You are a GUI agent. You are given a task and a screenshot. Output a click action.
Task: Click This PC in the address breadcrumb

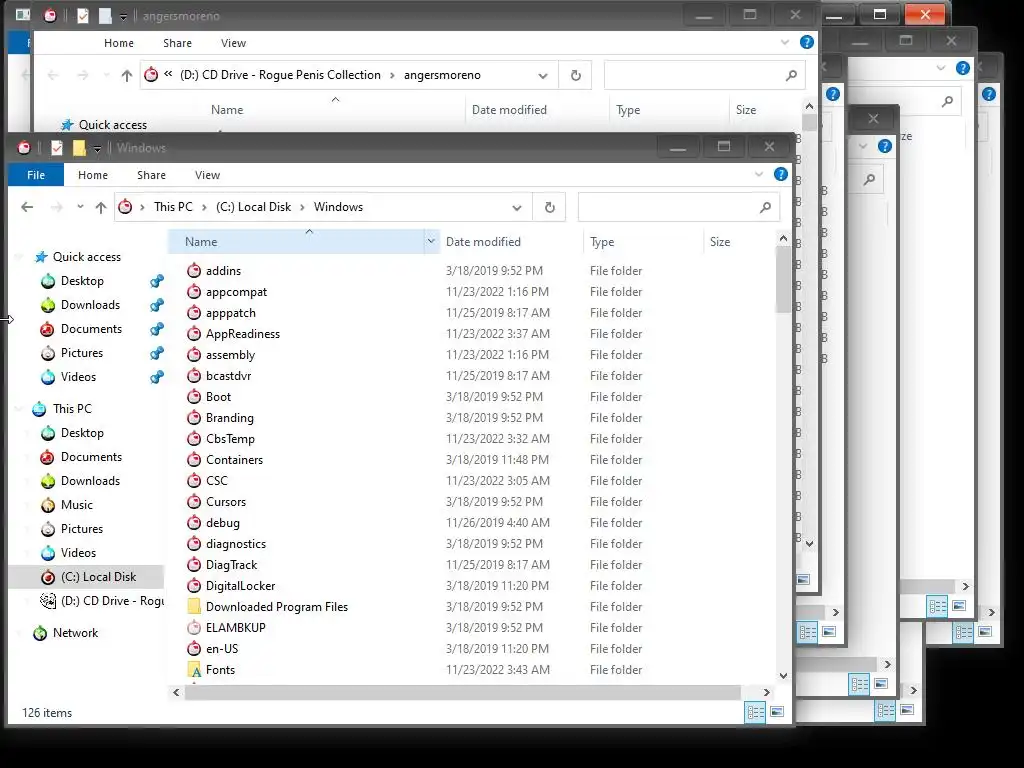[173, 207]
